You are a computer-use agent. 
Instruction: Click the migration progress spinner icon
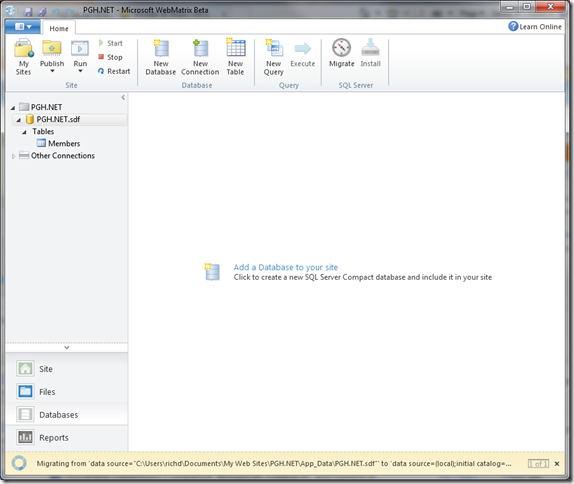tap(19, 463)
